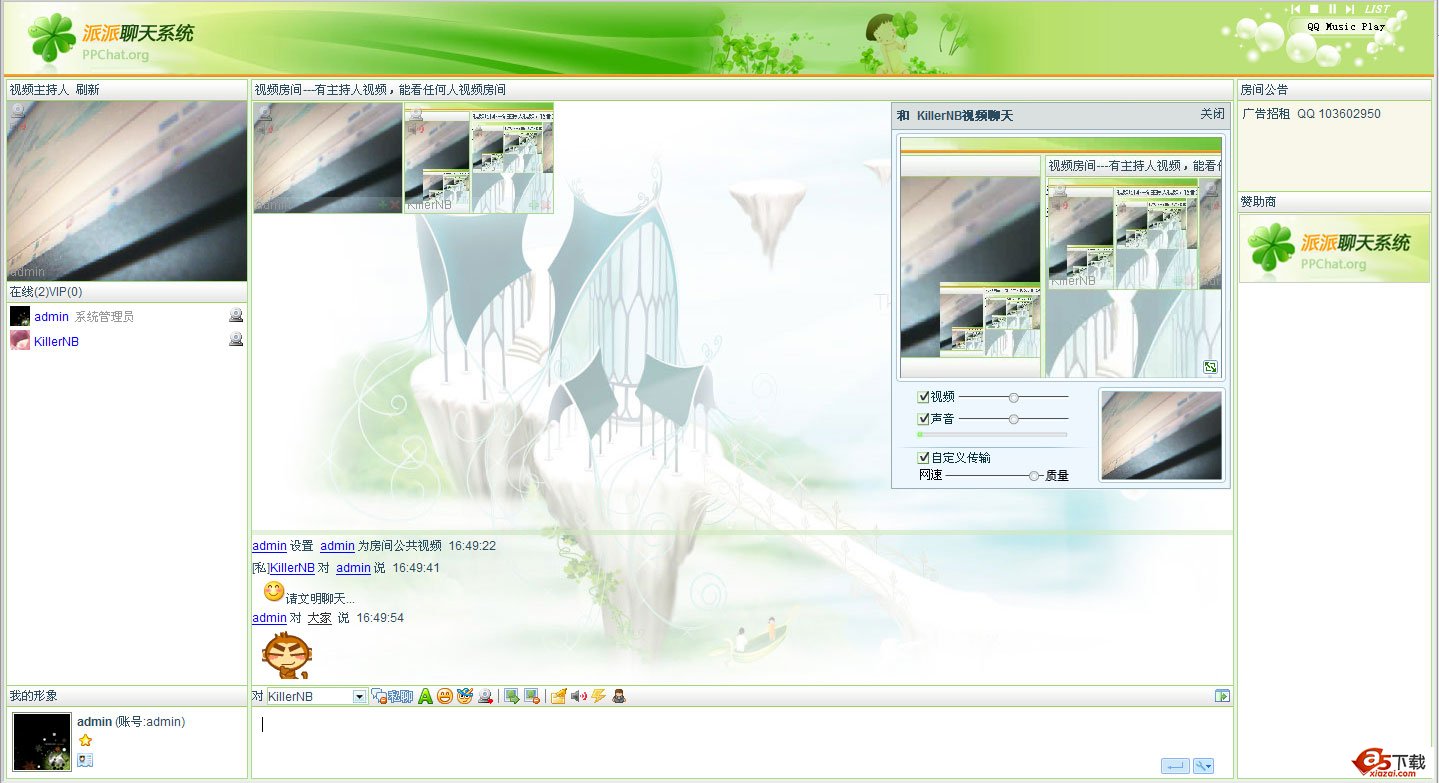Click the webcam icon on the host video panel
The width and height of the screenshot is (1439, 783).
(x=17, y=112)
